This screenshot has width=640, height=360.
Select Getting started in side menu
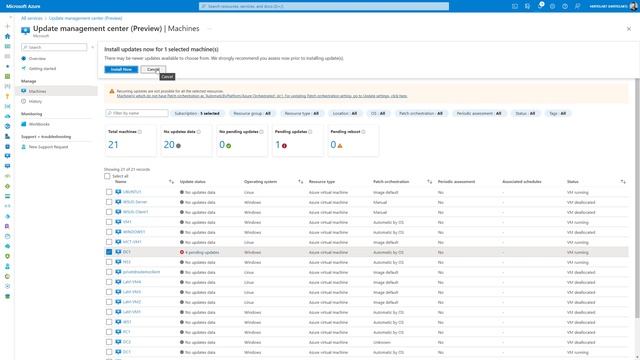[42, 69]
